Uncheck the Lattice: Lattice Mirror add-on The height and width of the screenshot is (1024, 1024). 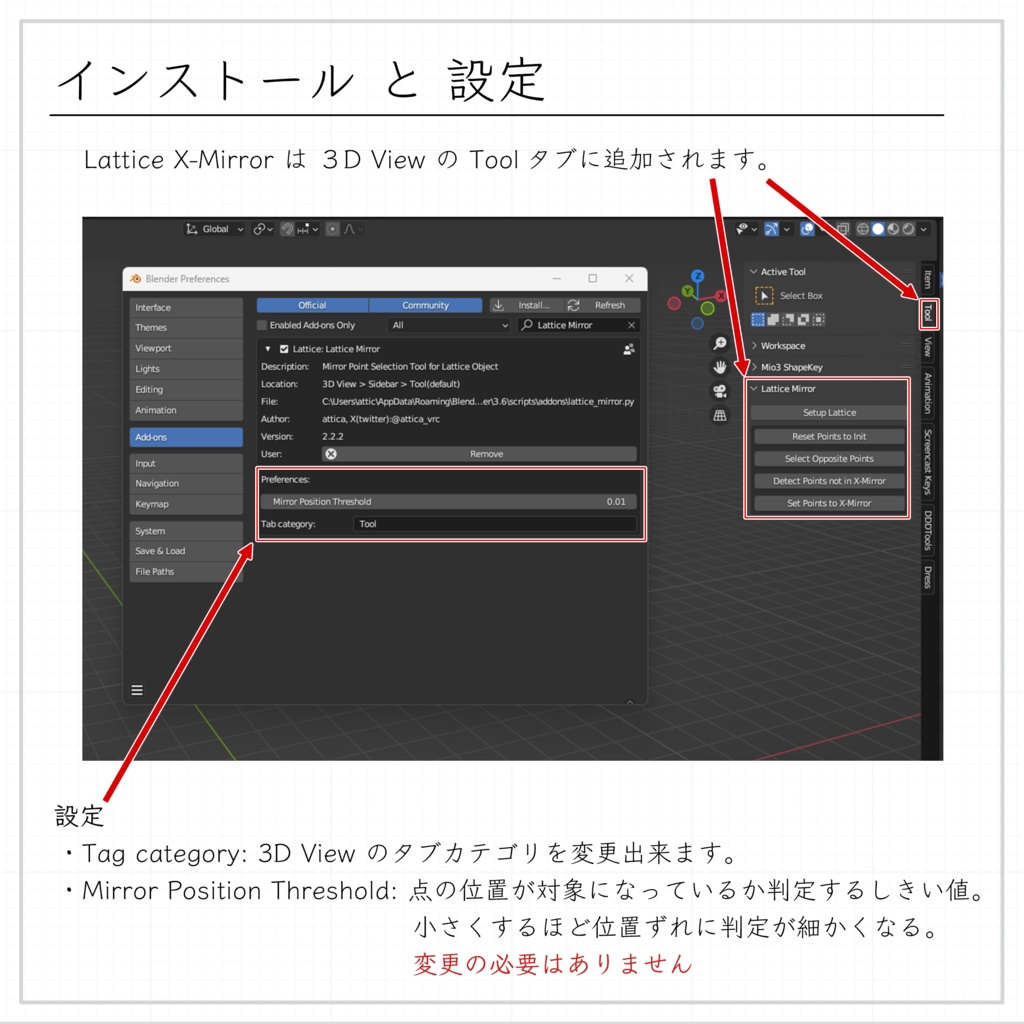tap(284, 348)
